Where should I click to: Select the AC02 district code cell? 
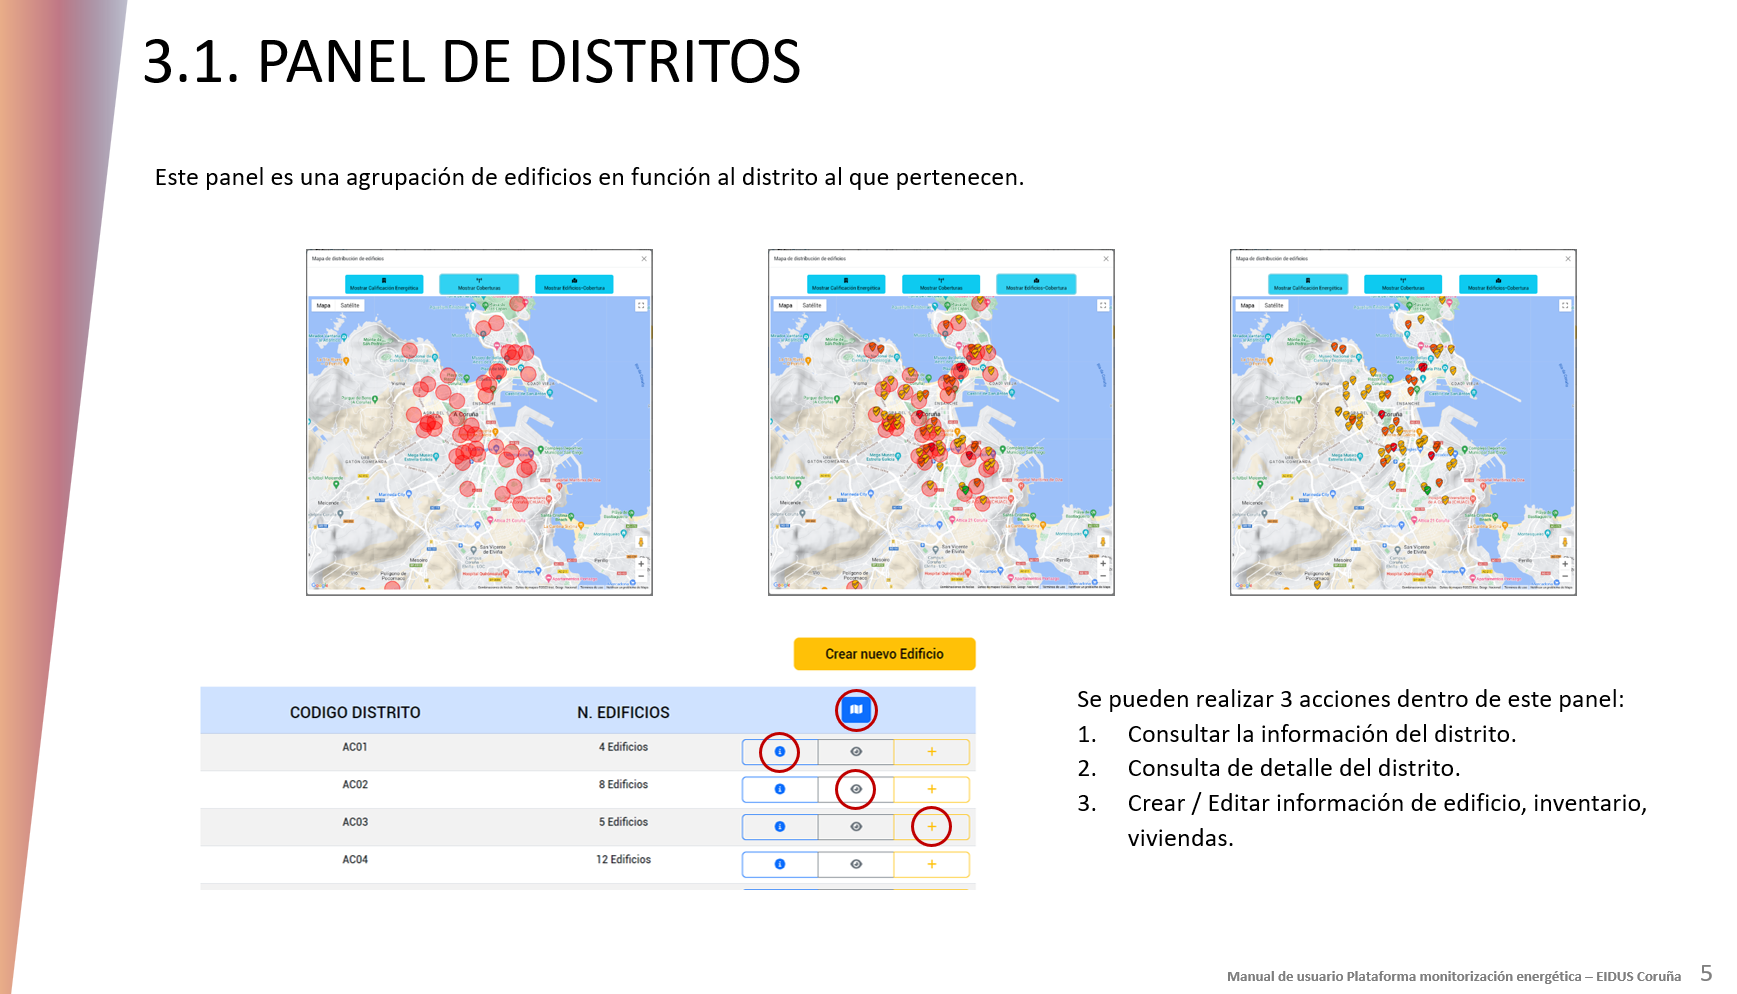(355, 785)
